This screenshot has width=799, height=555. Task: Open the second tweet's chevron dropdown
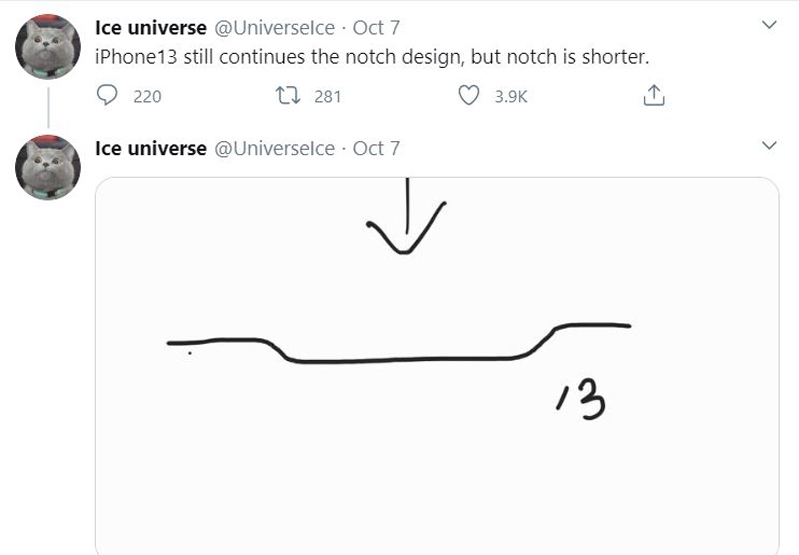click(x=769, y=147)
